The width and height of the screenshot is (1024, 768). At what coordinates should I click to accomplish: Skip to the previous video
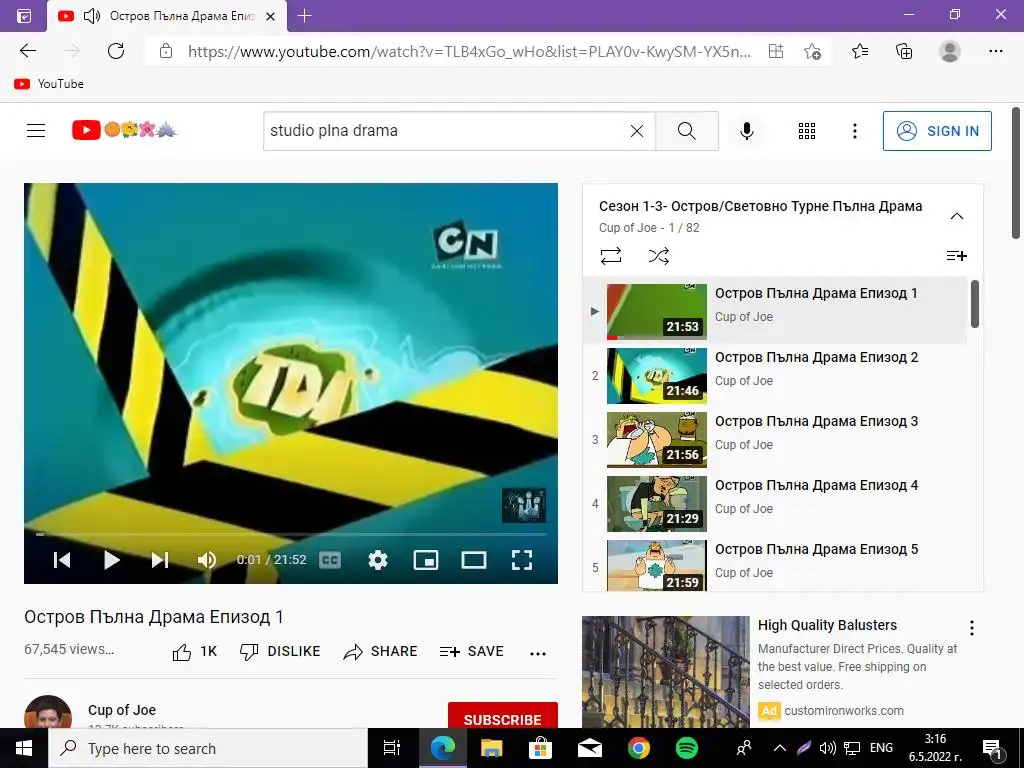click(62, 560)
